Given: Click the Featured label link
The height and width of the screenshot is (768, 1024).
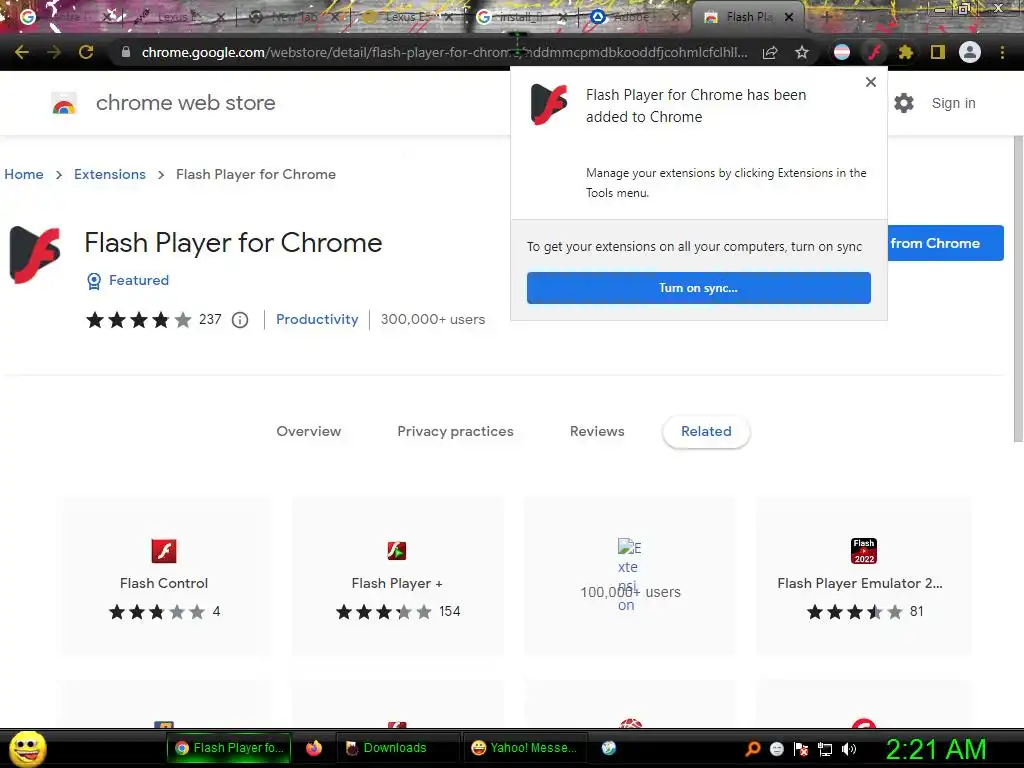Looking at the screenshot, I should pos(139,280).
